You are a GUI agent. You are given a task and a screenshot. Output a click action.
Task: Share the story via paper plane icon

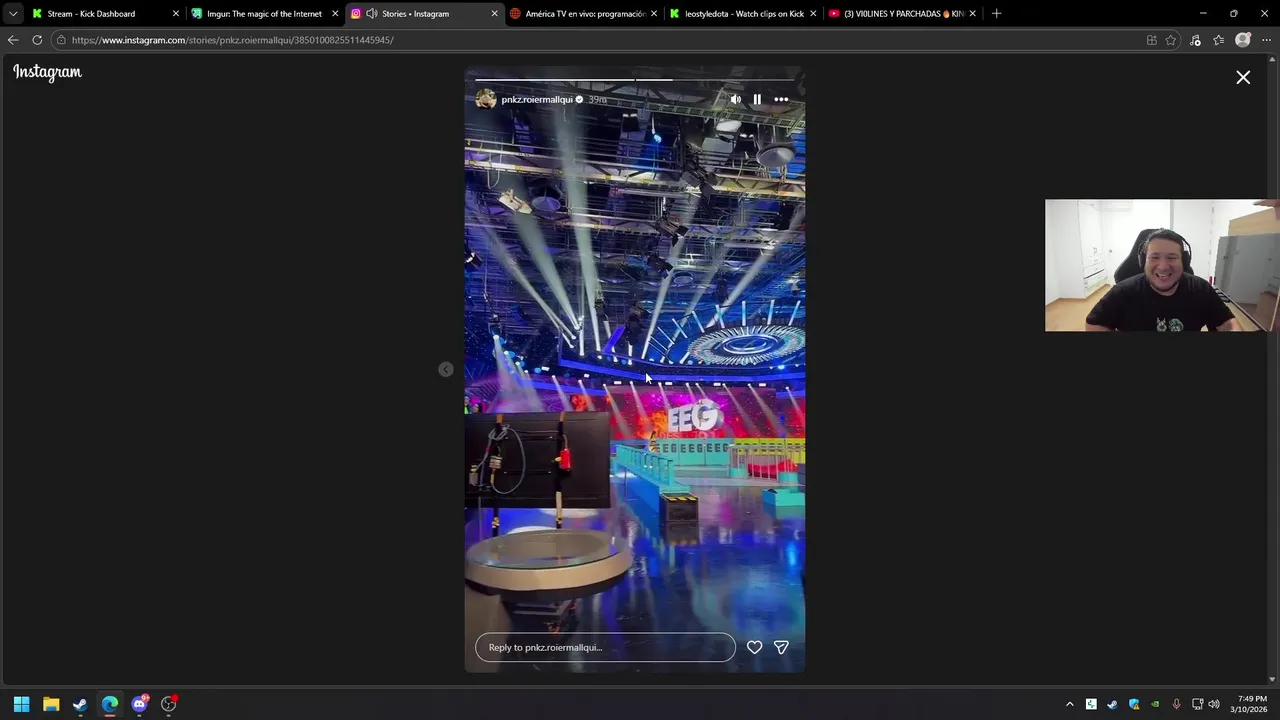click(781, 647)
